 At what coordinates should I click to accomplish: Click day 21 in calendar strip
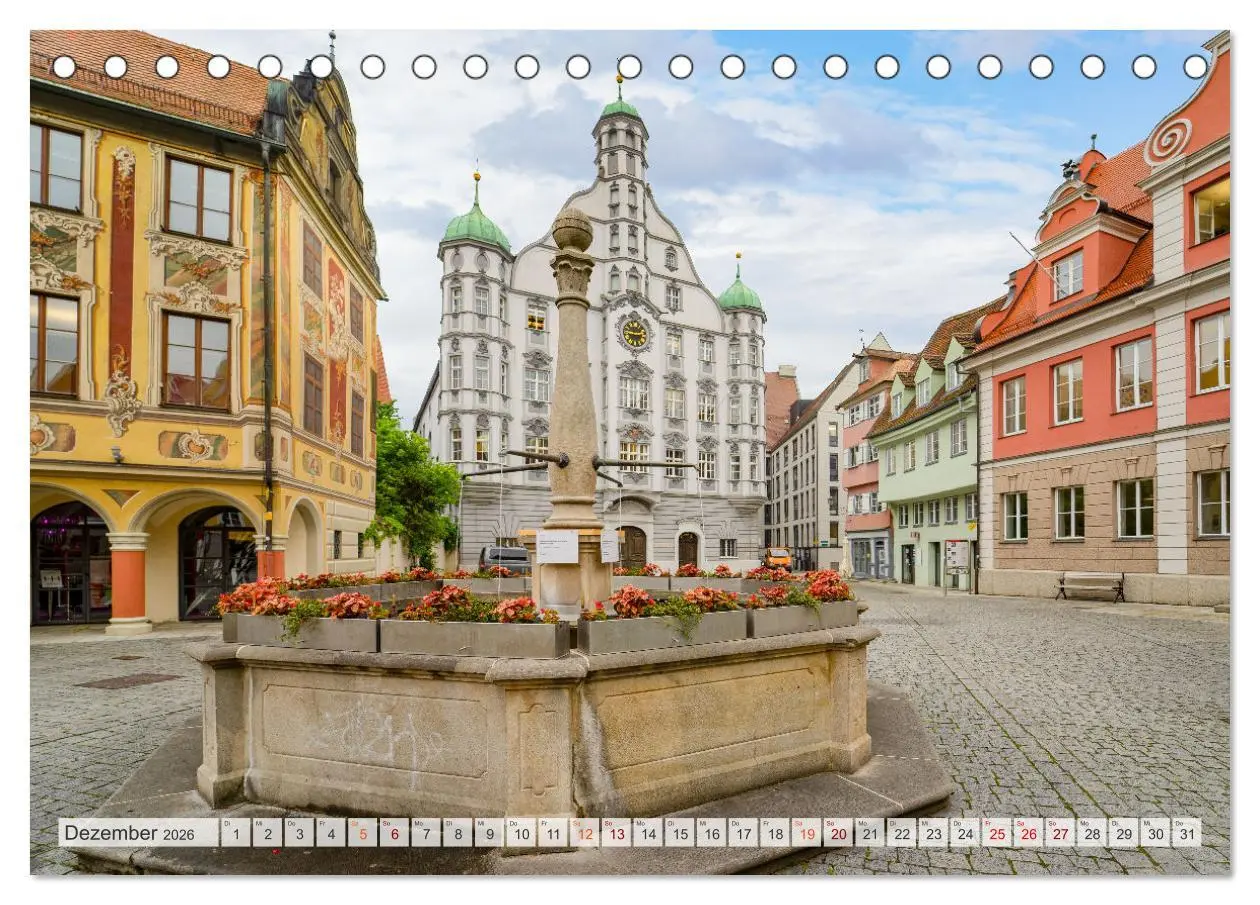(x=869, y=833)
